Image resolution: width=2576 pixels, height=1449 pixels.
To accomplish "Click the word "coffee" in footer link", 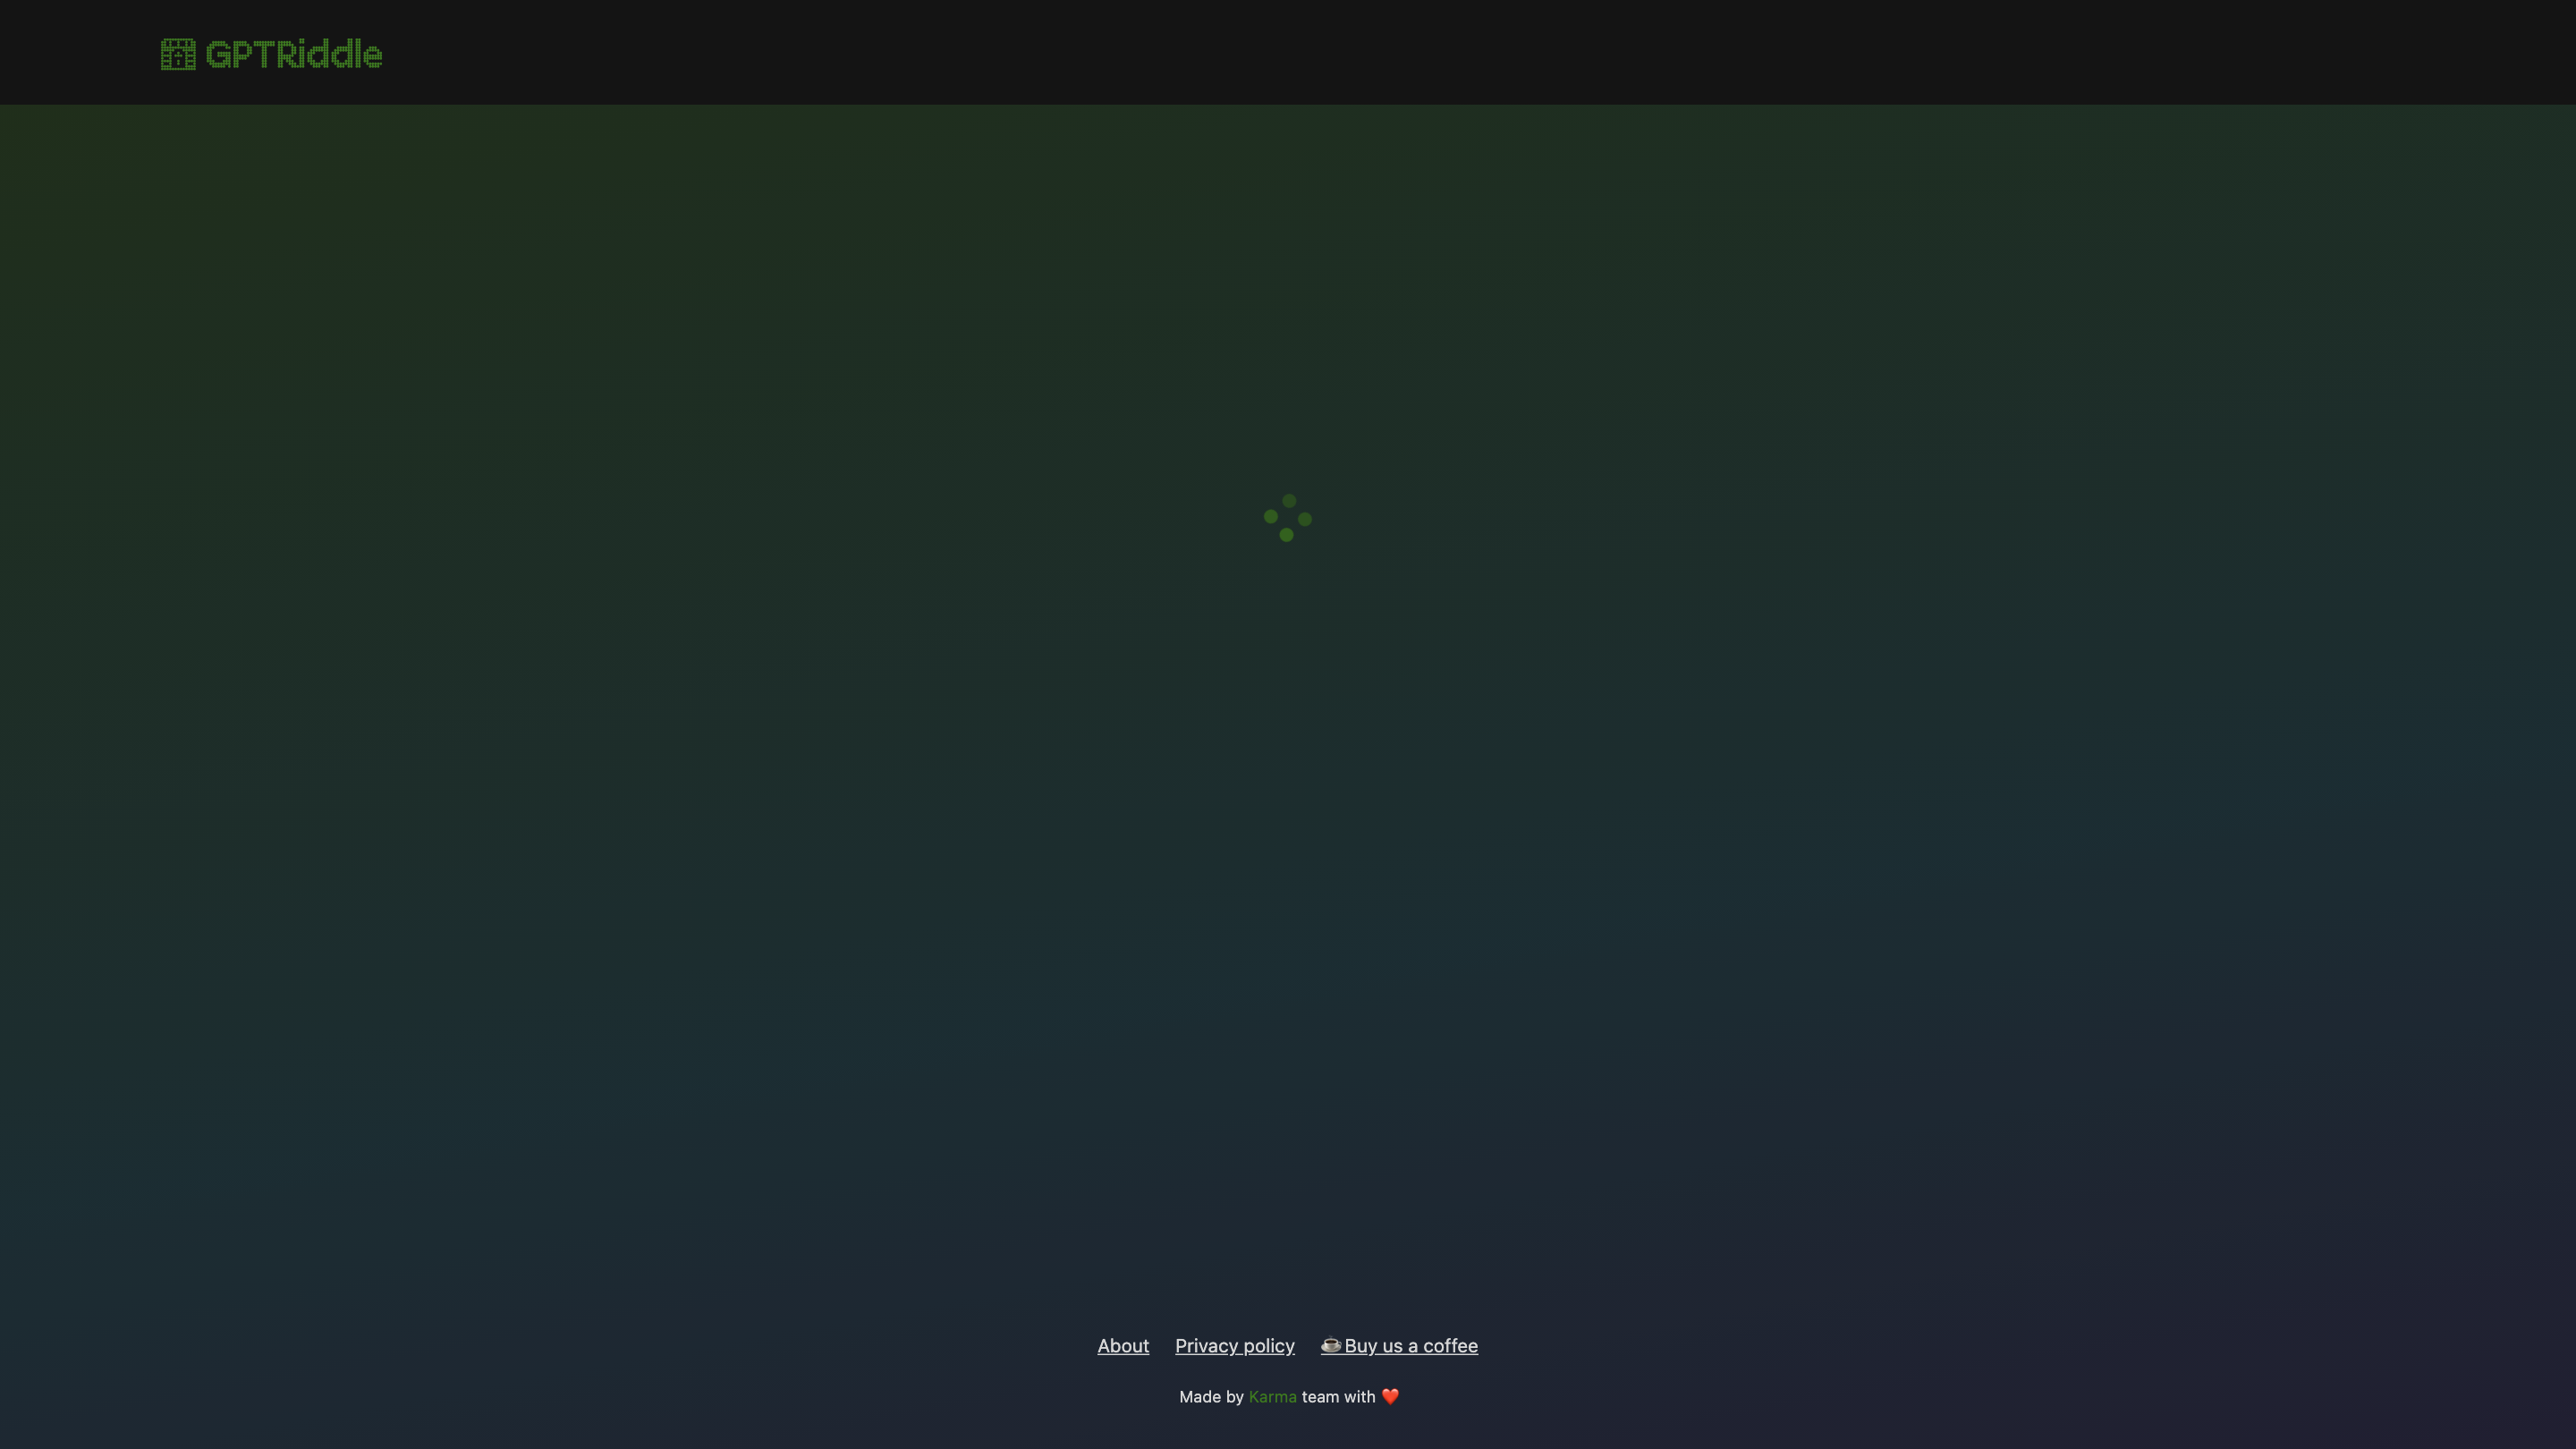I will (1450, 1345).
